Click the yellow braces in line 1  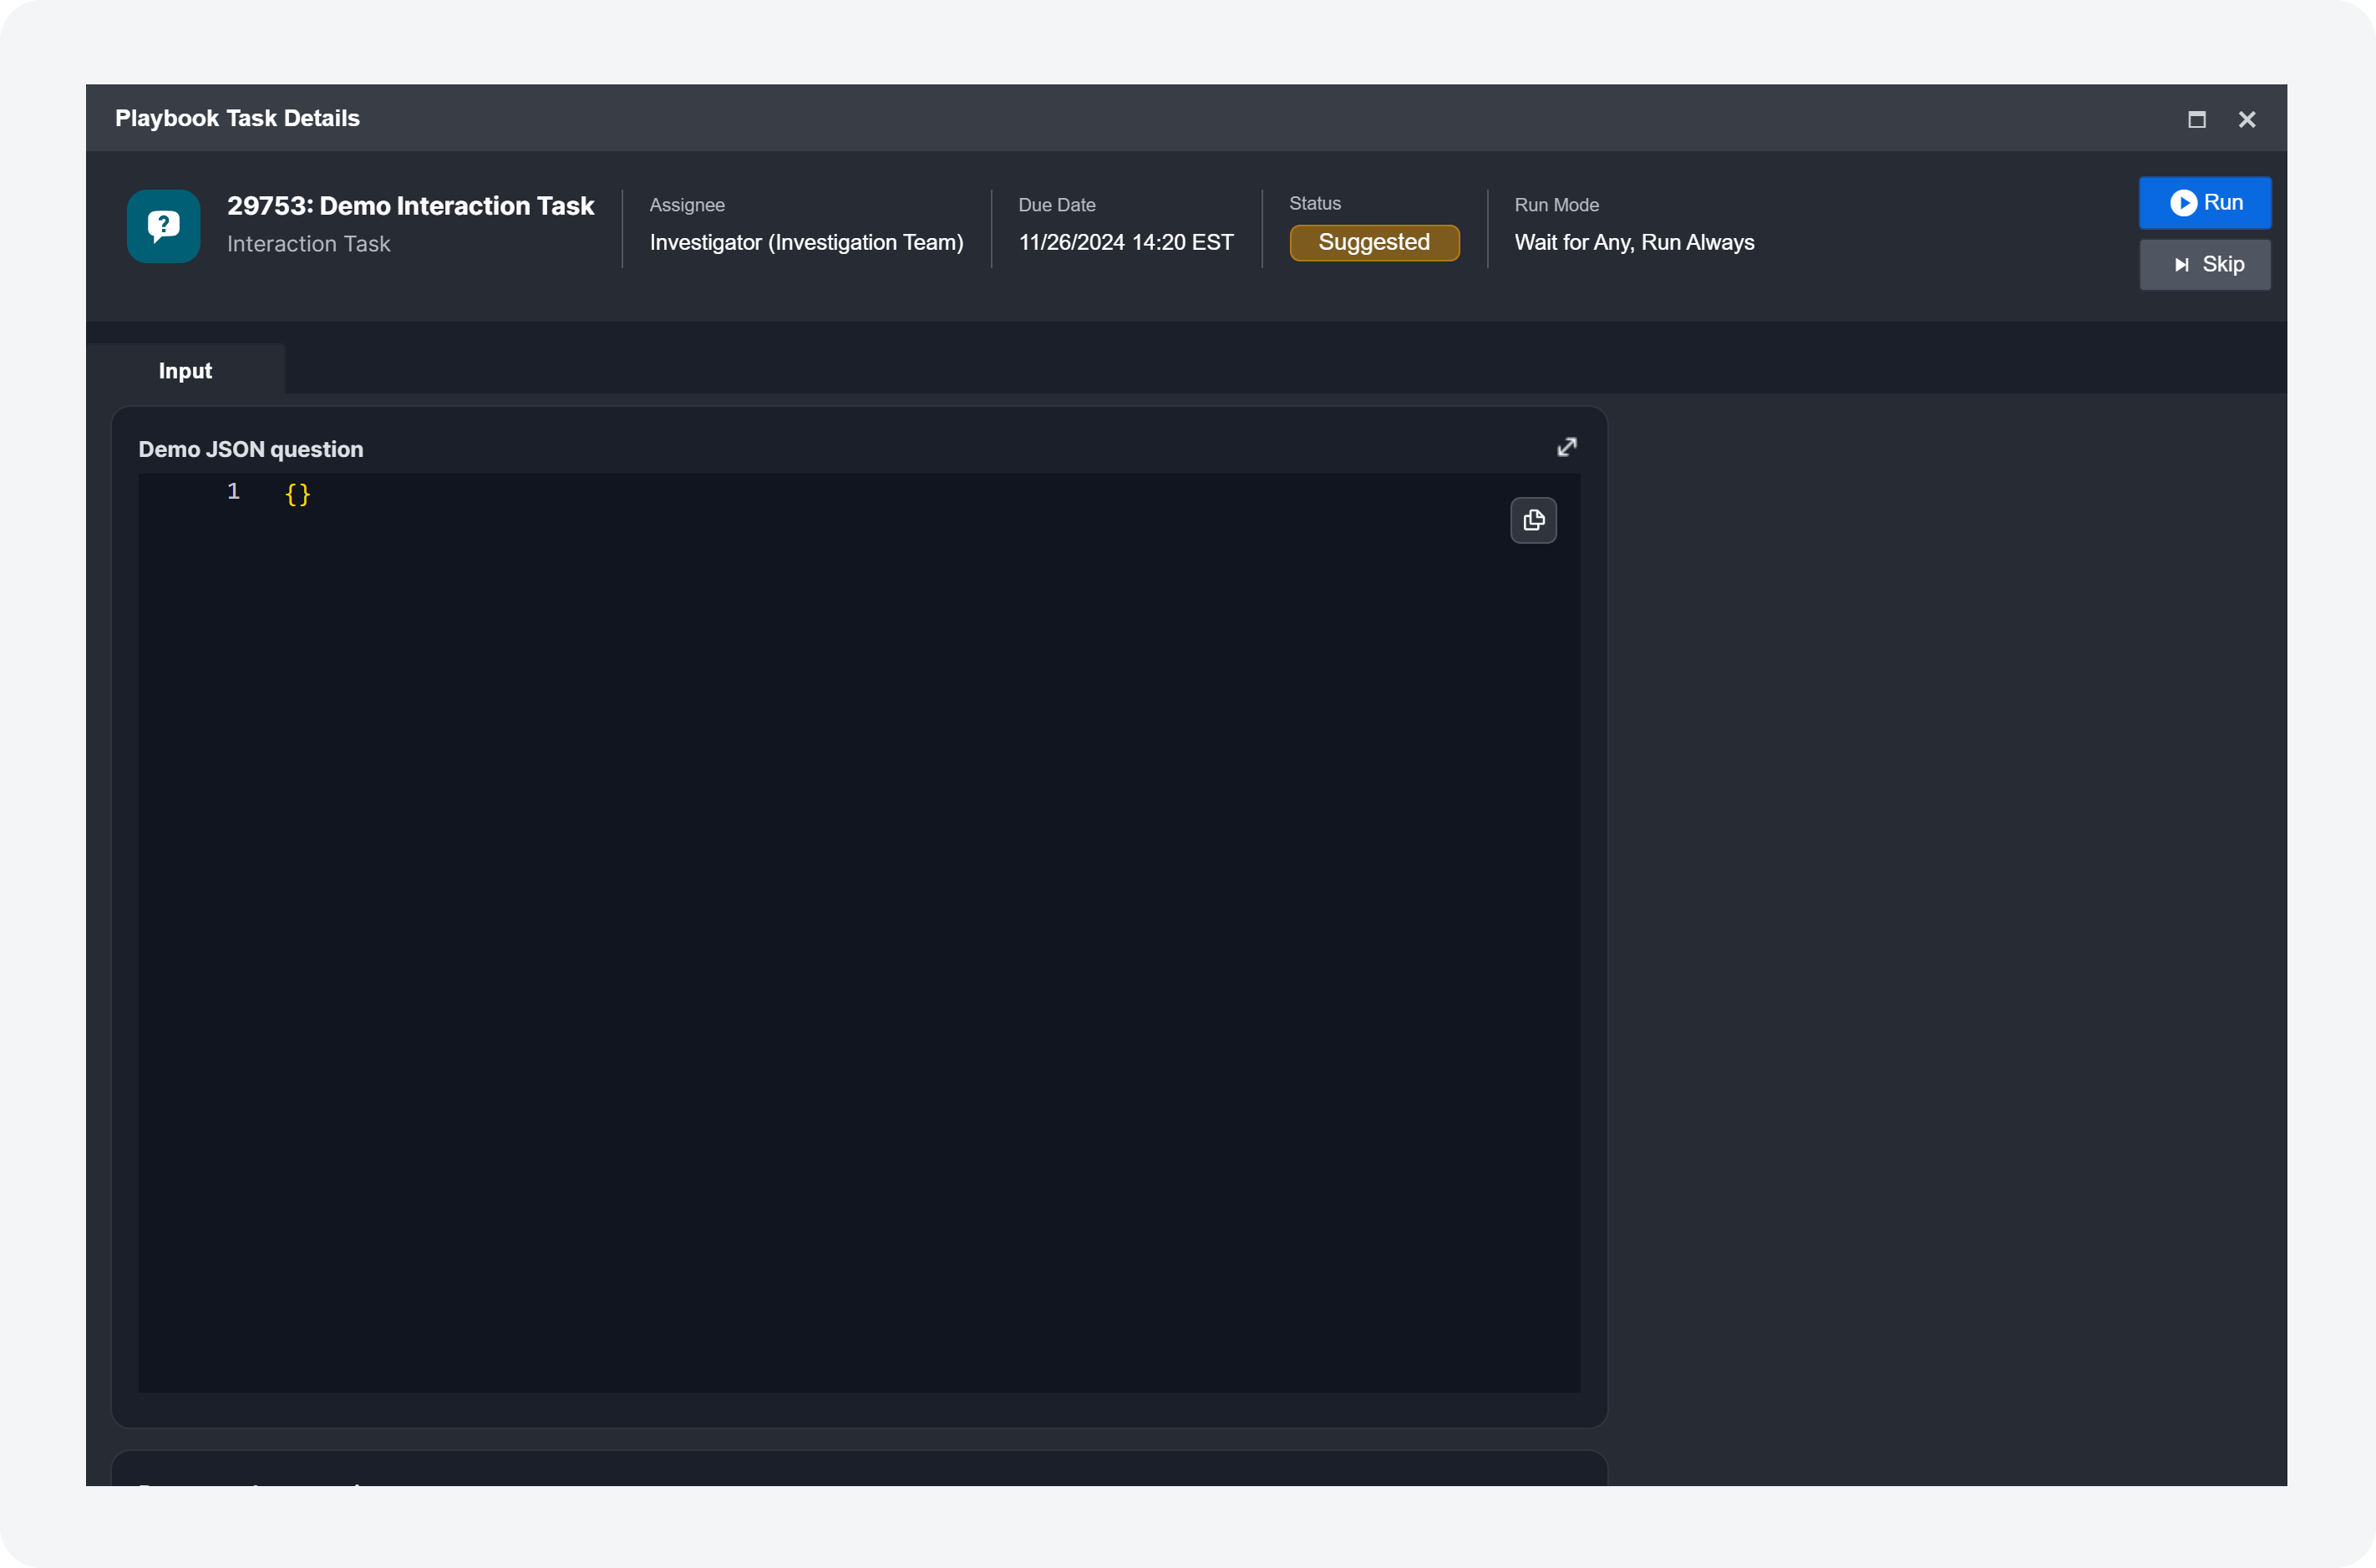pos(297,493)
